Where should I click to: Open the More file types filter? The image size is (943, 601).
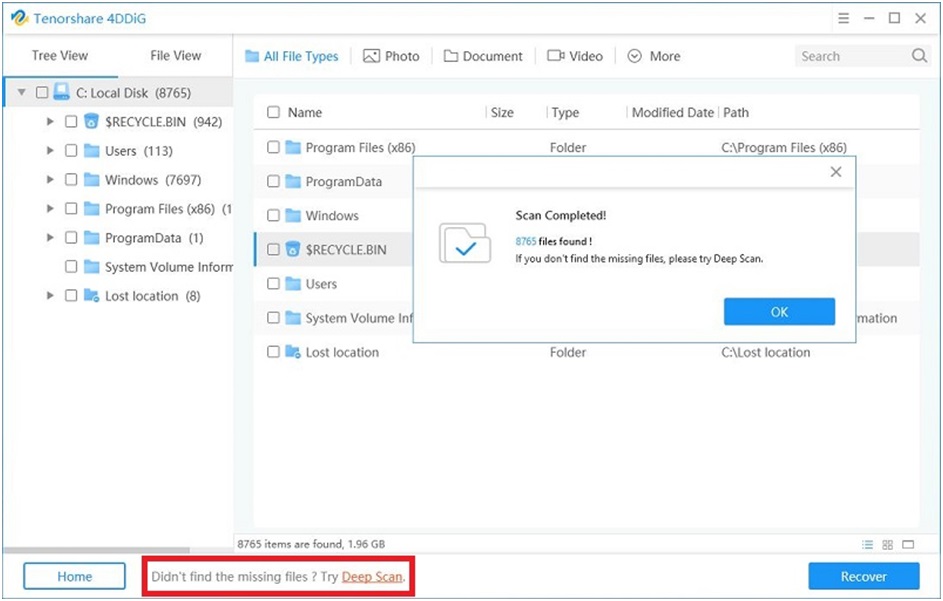click(x=654, y=56)
